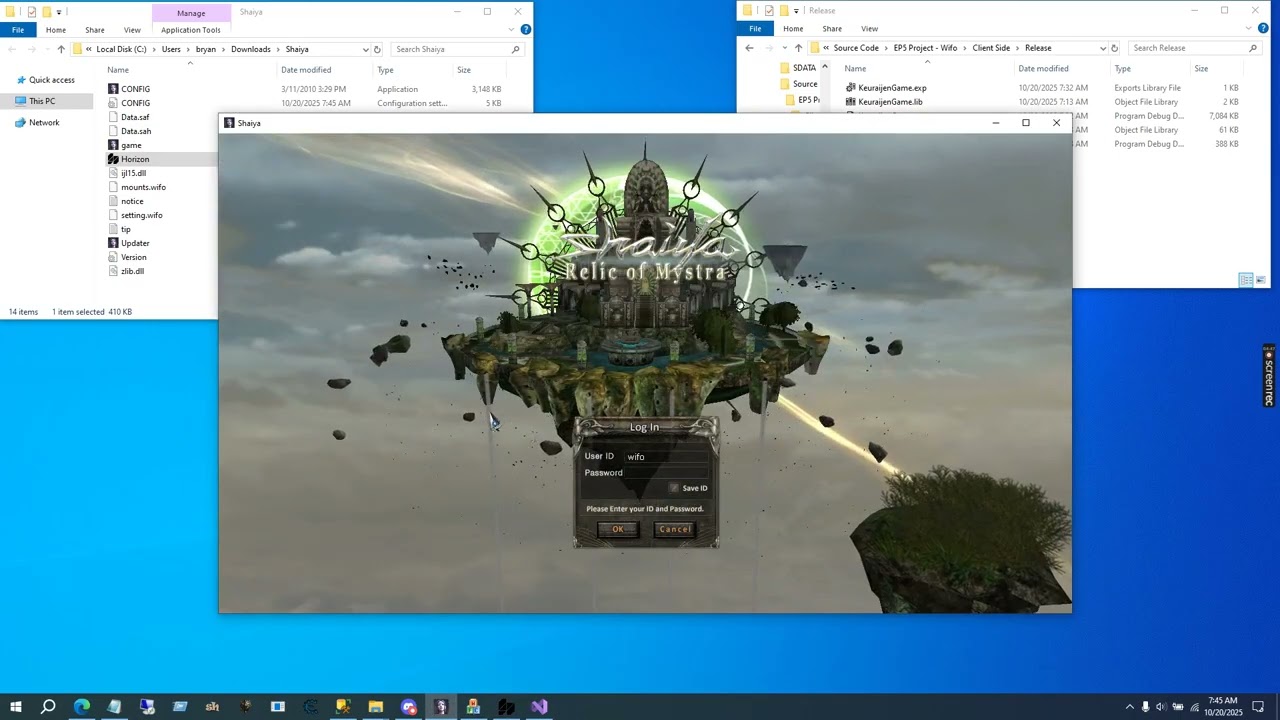Refresh the Release folder view

tap(1114, 48)
